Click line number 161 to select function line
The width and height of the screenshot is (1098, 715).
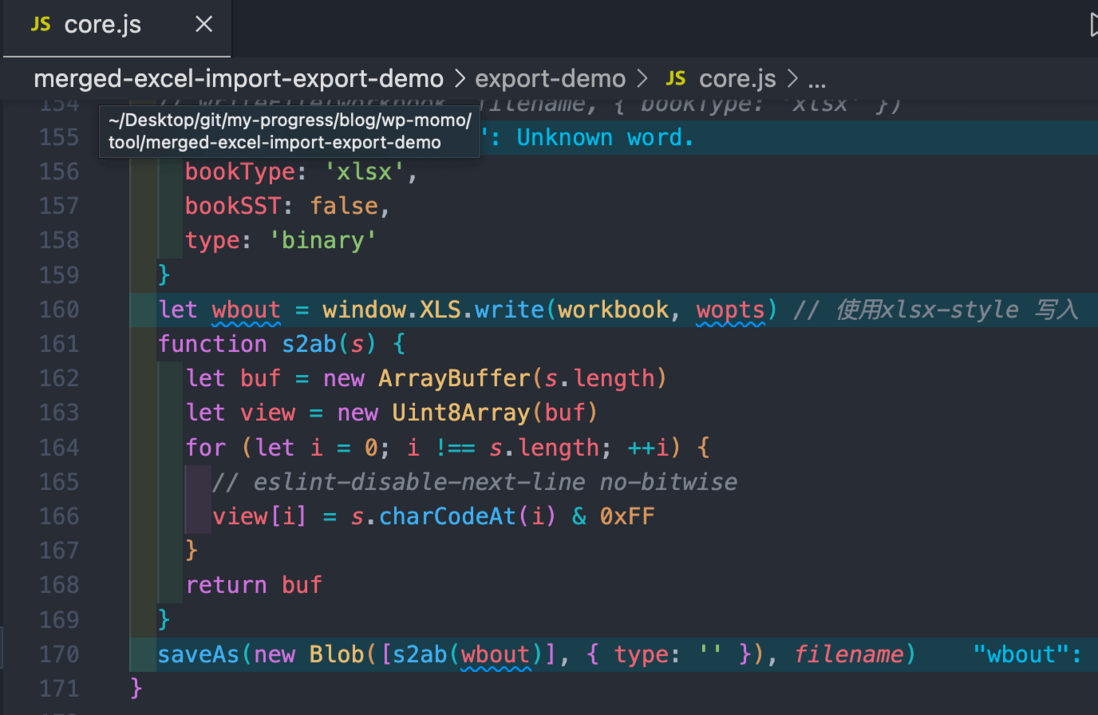click(59, 344)
